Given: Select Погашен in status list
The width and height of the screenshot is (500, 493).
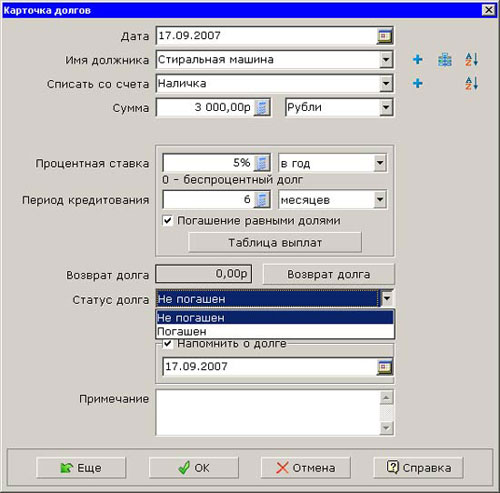Looking at the screenshot, I should pos(275,331).
